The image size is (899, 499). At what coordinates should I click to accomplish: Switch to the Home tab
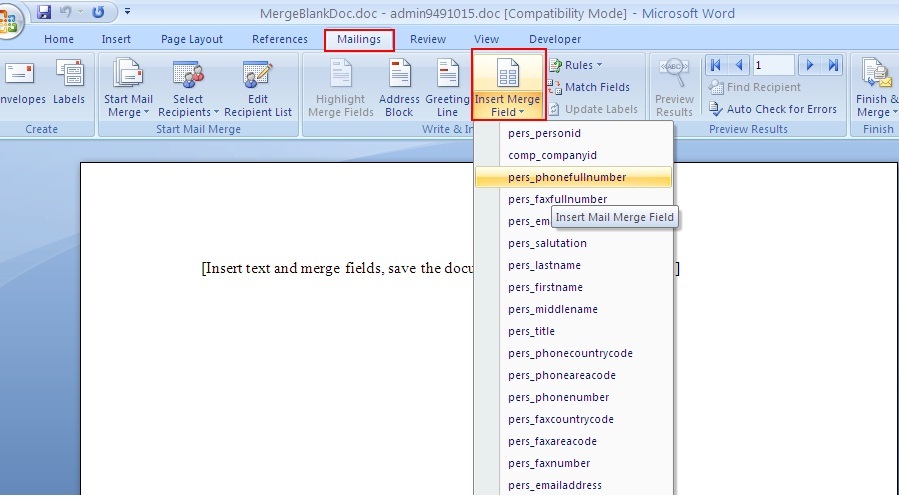pyautogui.click(x=59, y=39)
